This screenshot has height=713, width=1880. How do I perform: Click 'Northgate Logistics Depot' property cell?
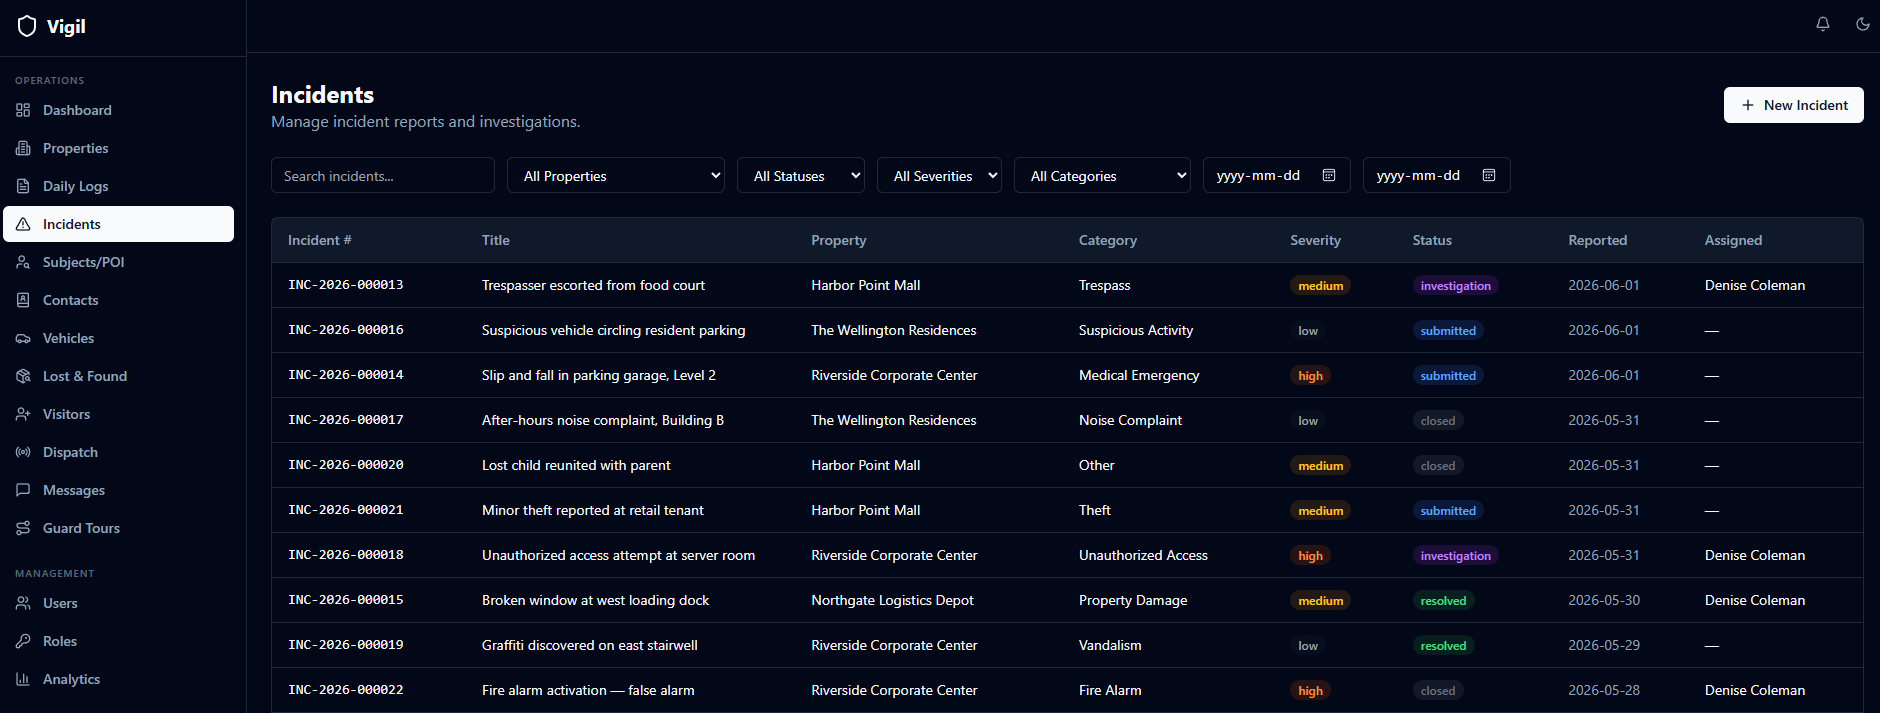click(x=892, y=600)
